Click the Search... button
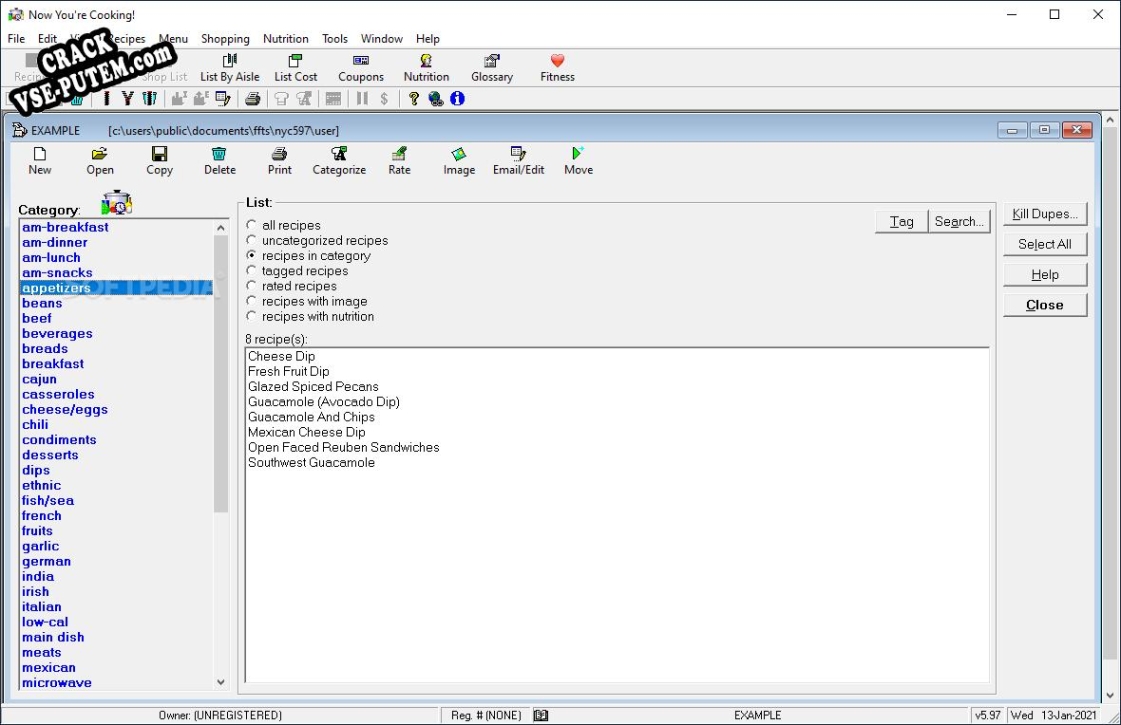 [959, 222]
